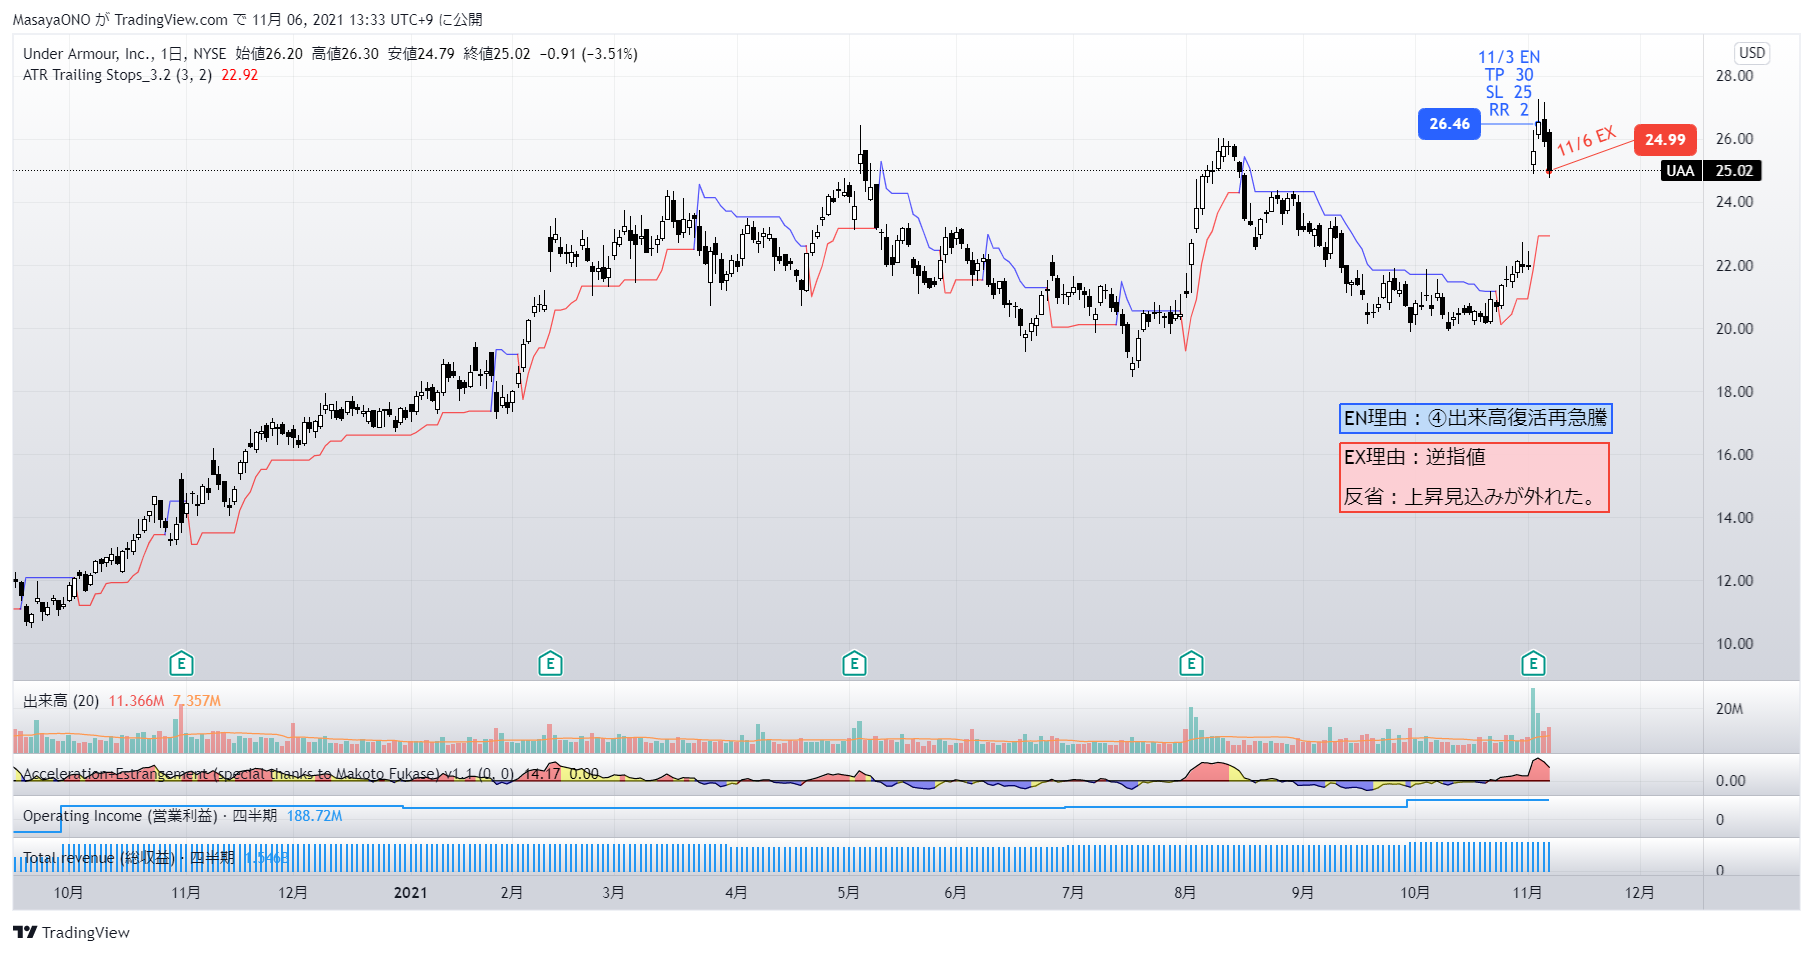This screenshot has width=1813, height=954.
Task: Click the EX理由：逆指値 note line
Action: [x=1414, y=457]
